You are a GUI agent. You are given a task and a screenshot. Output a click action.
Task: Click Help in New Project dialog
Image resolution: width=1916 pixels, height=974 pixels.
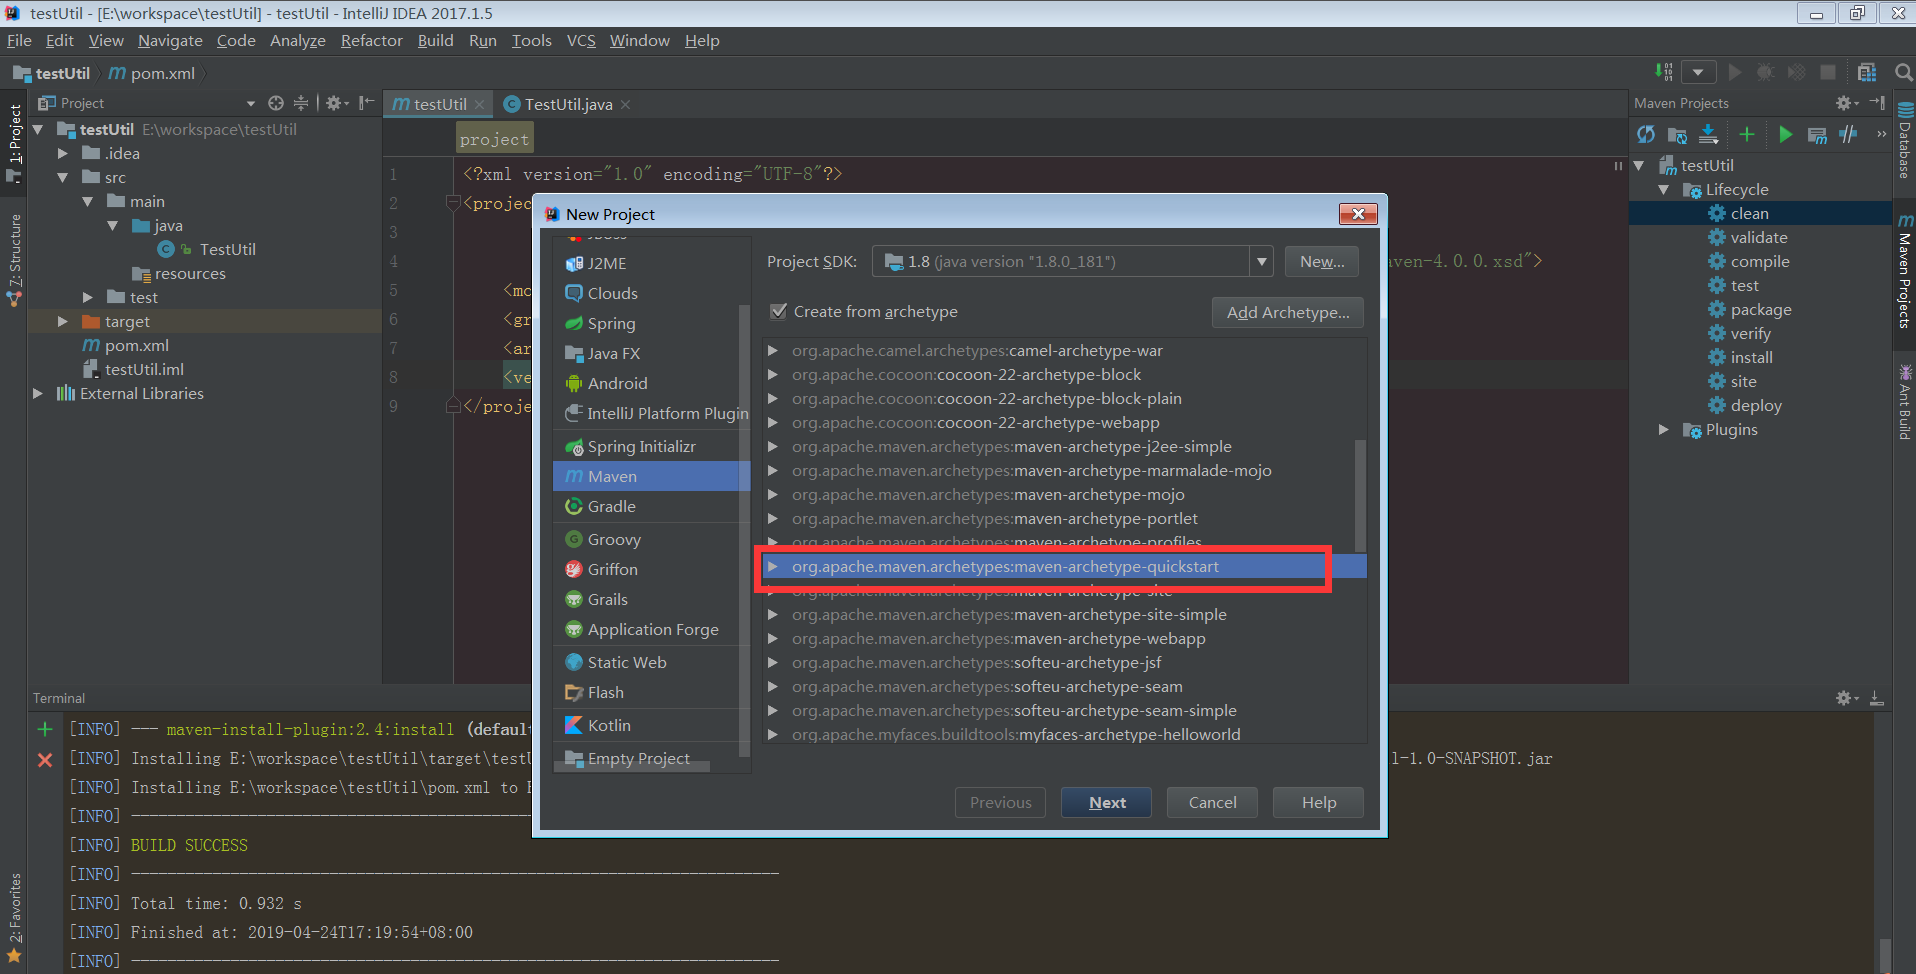1318,802
